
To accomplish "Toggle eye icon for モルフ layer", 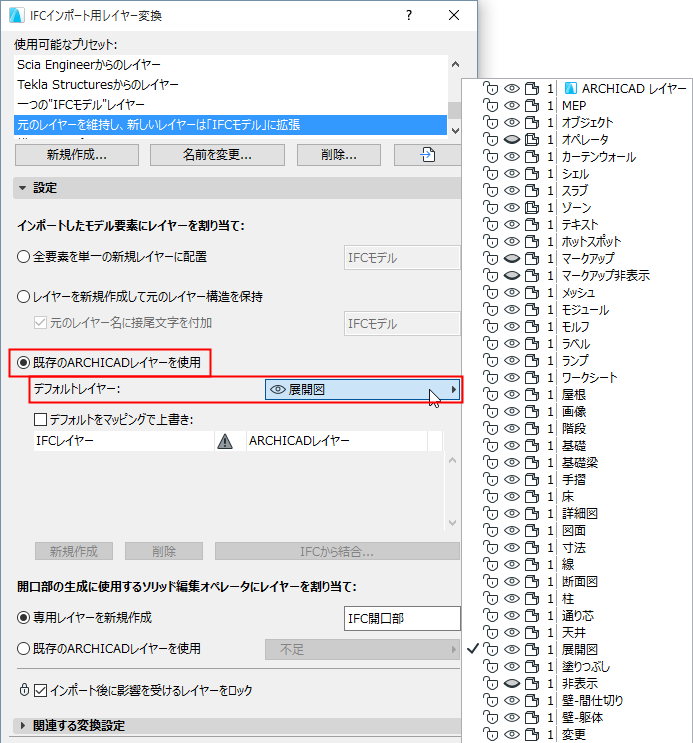I will point(511,327).
